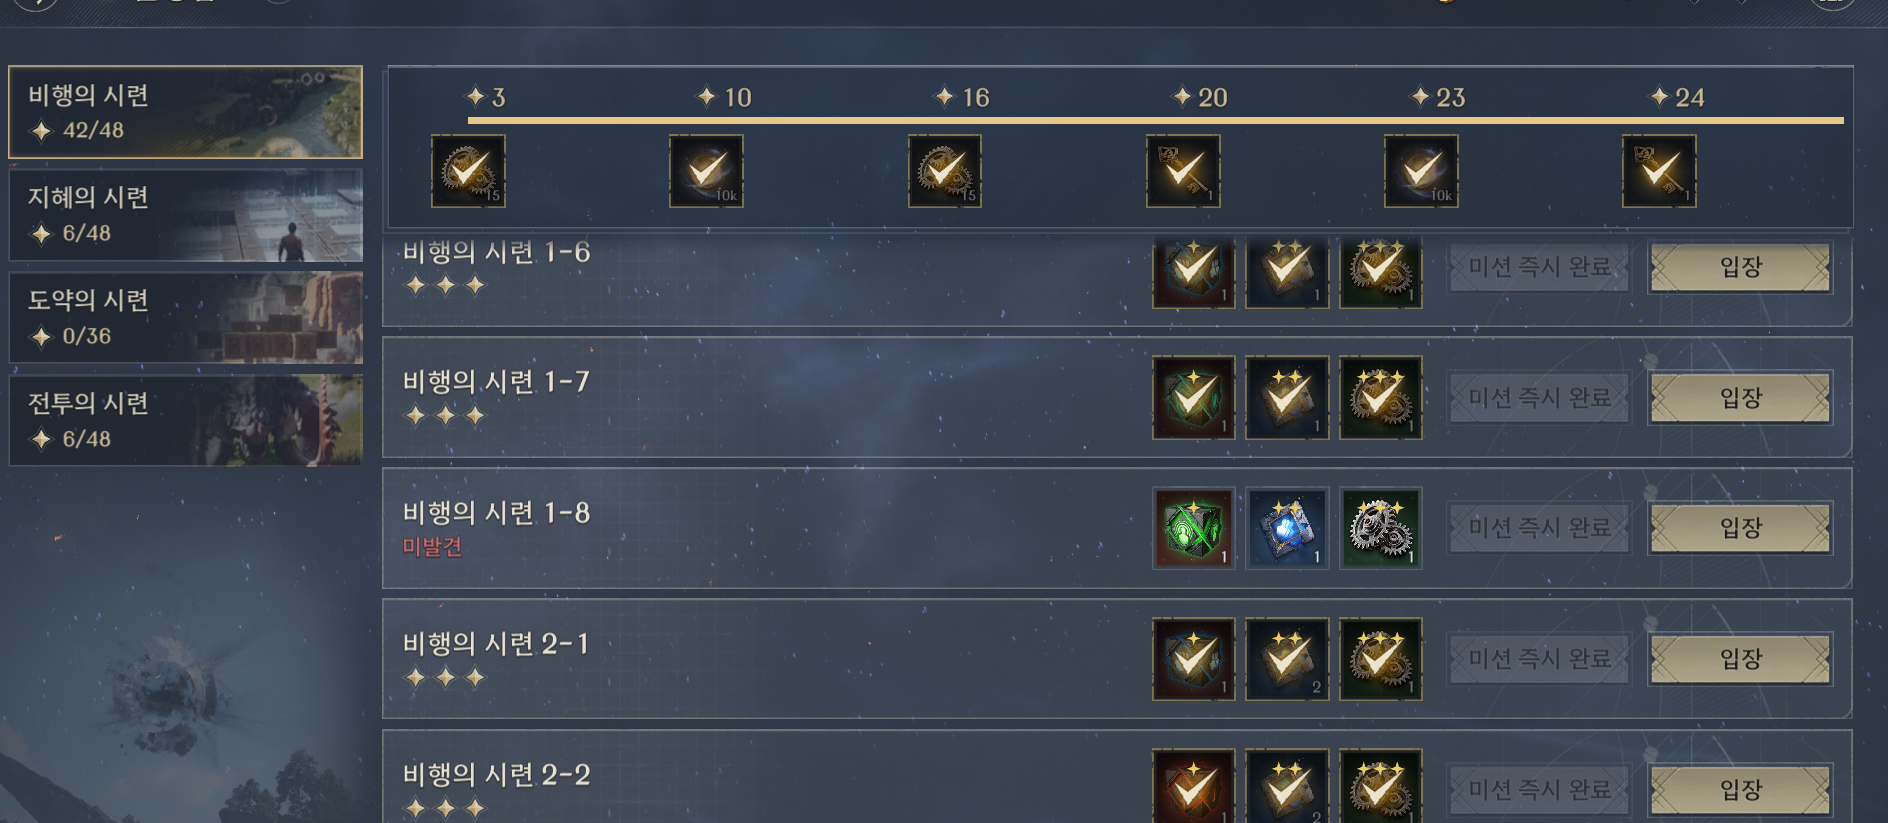1888x823 pixels.
Task: Click the 비행의 시련 2-2 stage title
Action: tap(496, 775)
